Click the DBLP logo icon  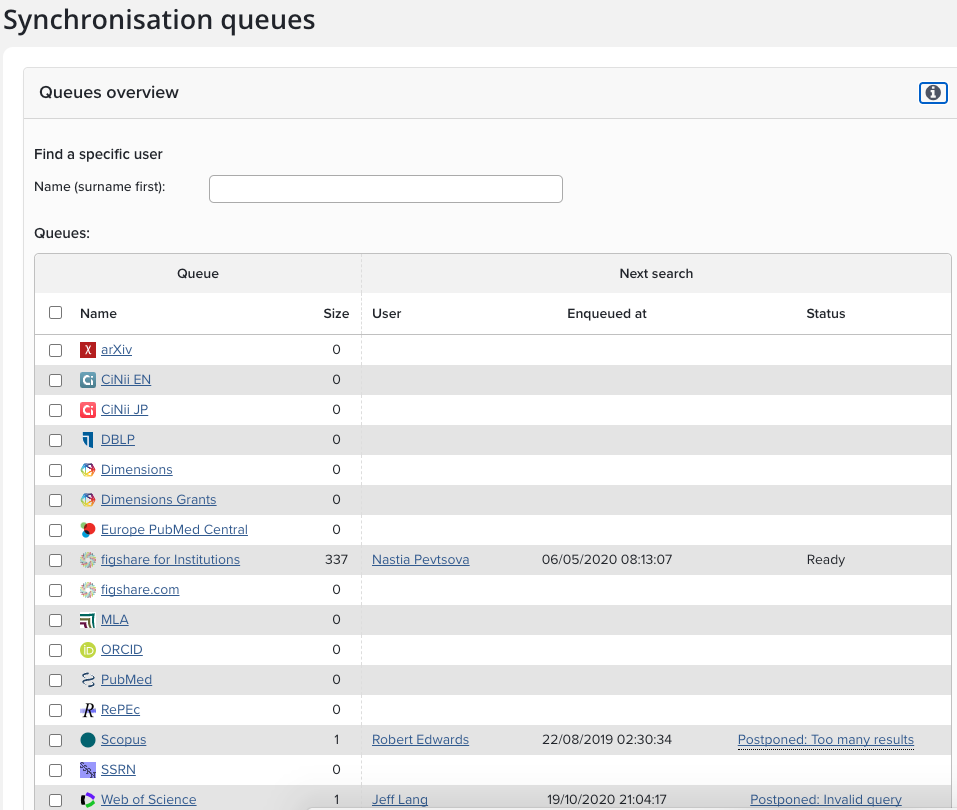click(x=88, y=440)
